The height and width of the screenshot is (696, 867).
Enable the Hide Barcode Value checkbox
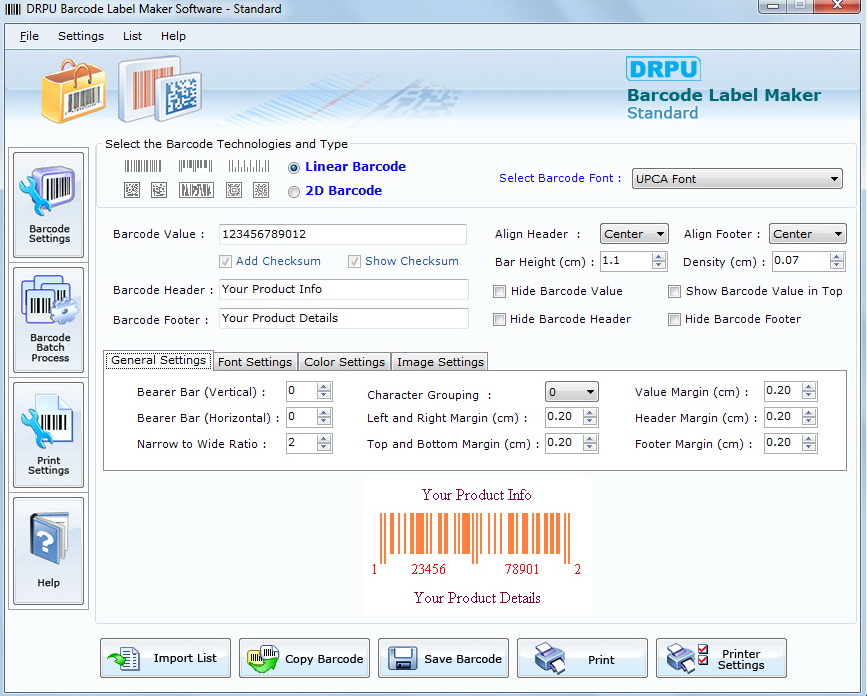(x=500, y=292)
